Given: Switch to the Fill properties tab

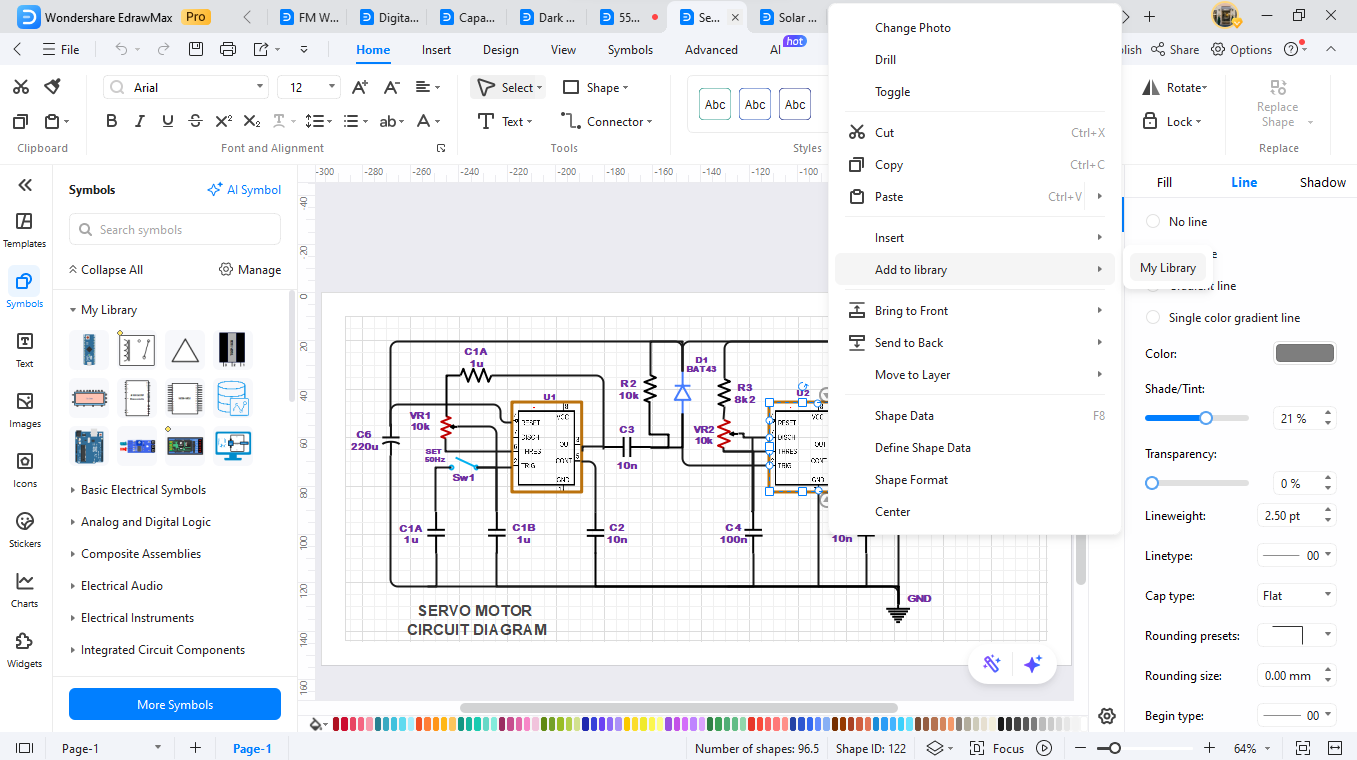Looking at the screenshot, I should click(1164, 182).
